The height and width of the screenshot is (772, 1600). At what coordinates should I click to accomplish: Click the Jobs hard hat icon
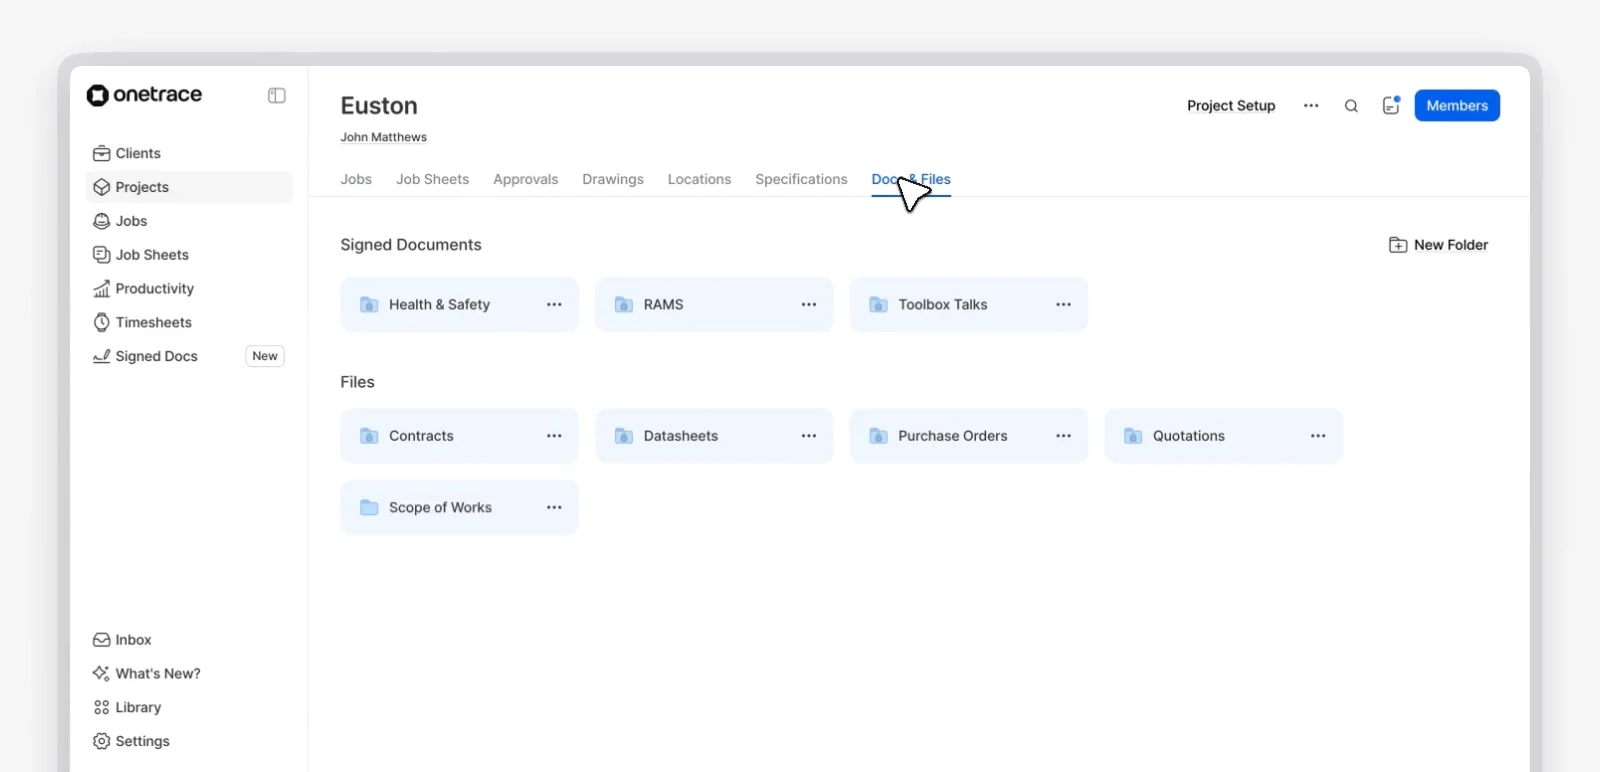[101, 221]
